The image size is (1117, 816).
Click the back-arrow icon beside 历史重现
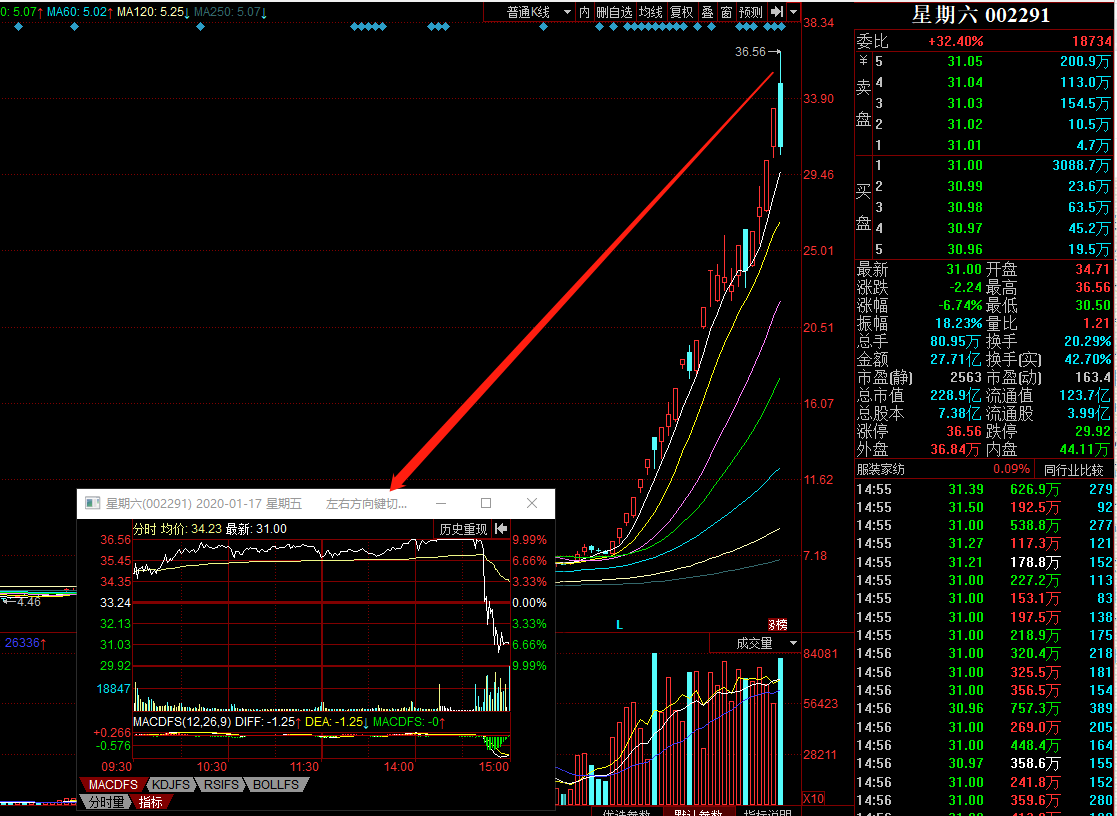501,529
